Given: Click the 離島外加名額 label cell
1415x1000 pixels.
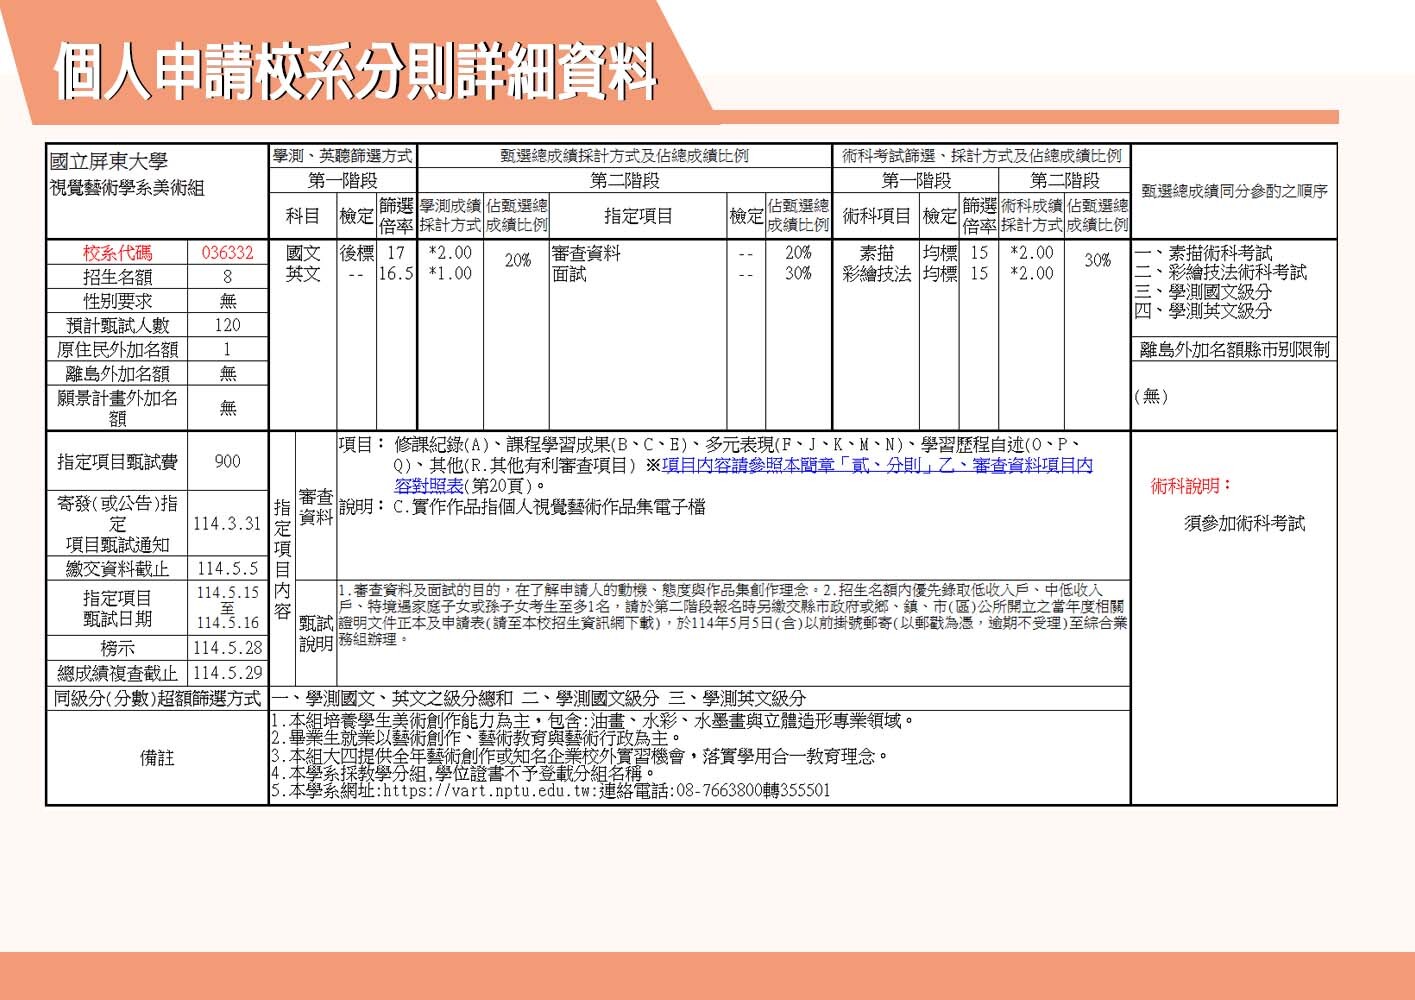Looking at the screenshot, I should coord(117,373).
